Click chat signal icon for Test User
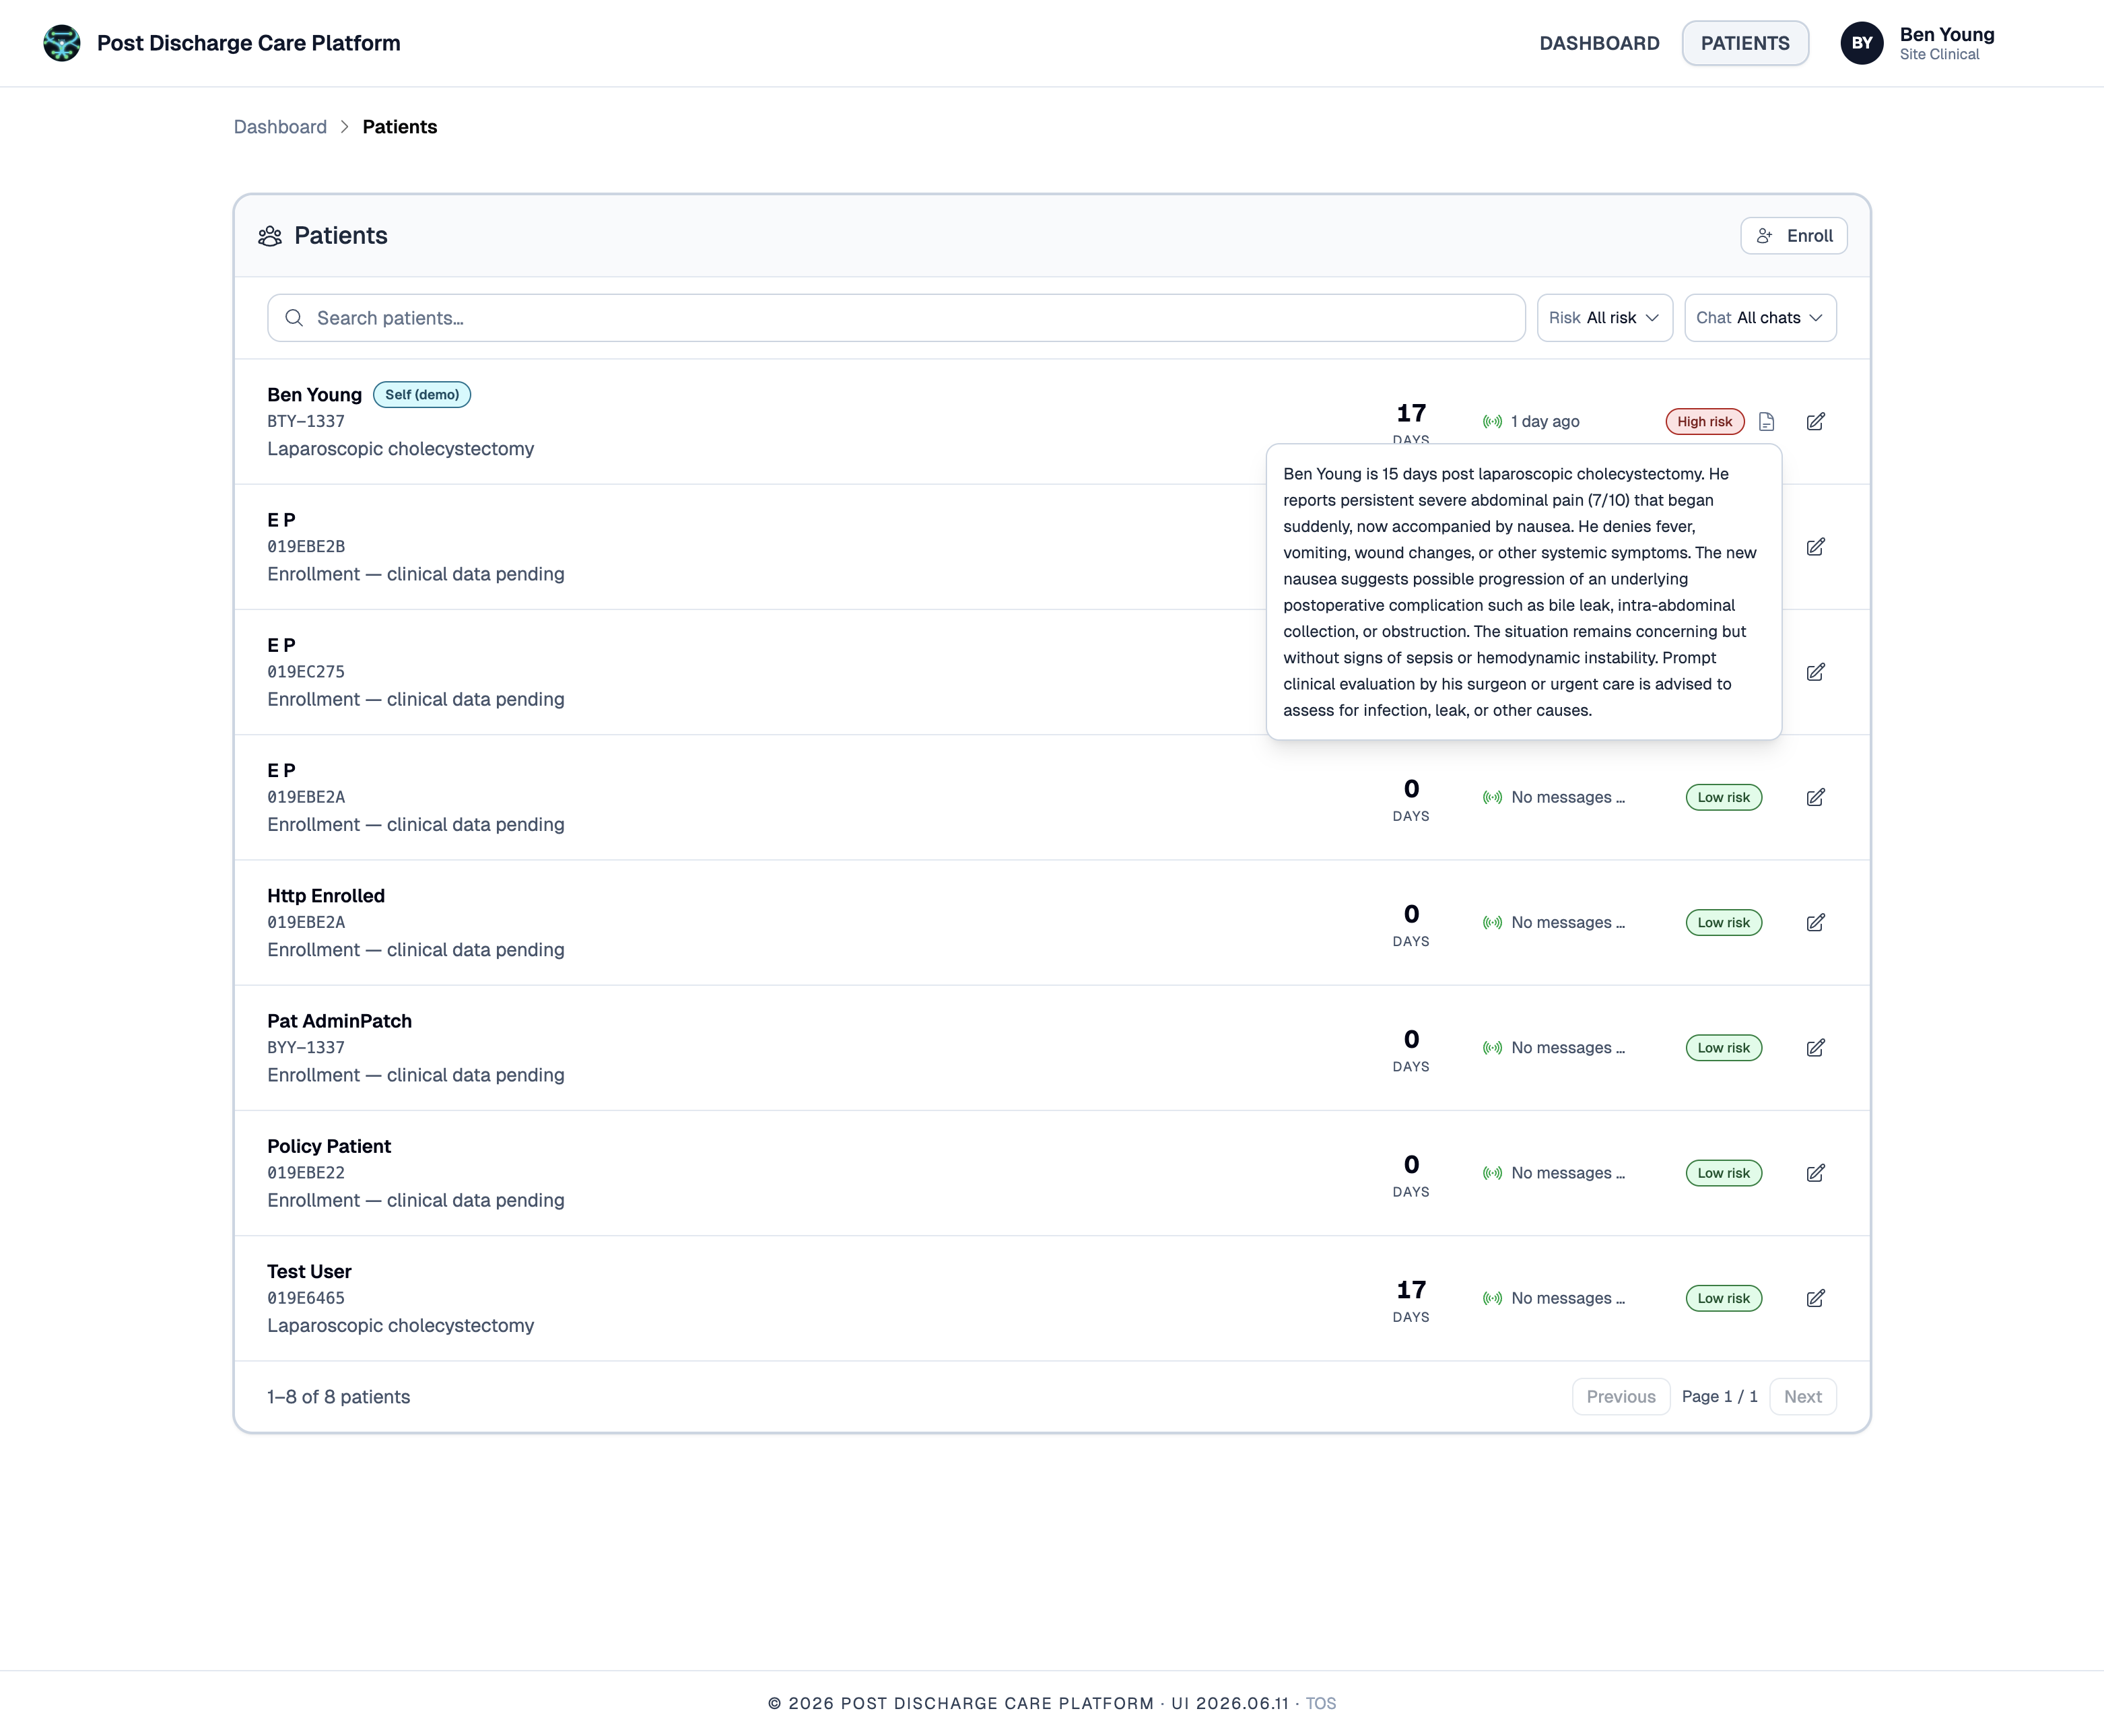2104x1736 pixels. (x=1492, y=1298)
